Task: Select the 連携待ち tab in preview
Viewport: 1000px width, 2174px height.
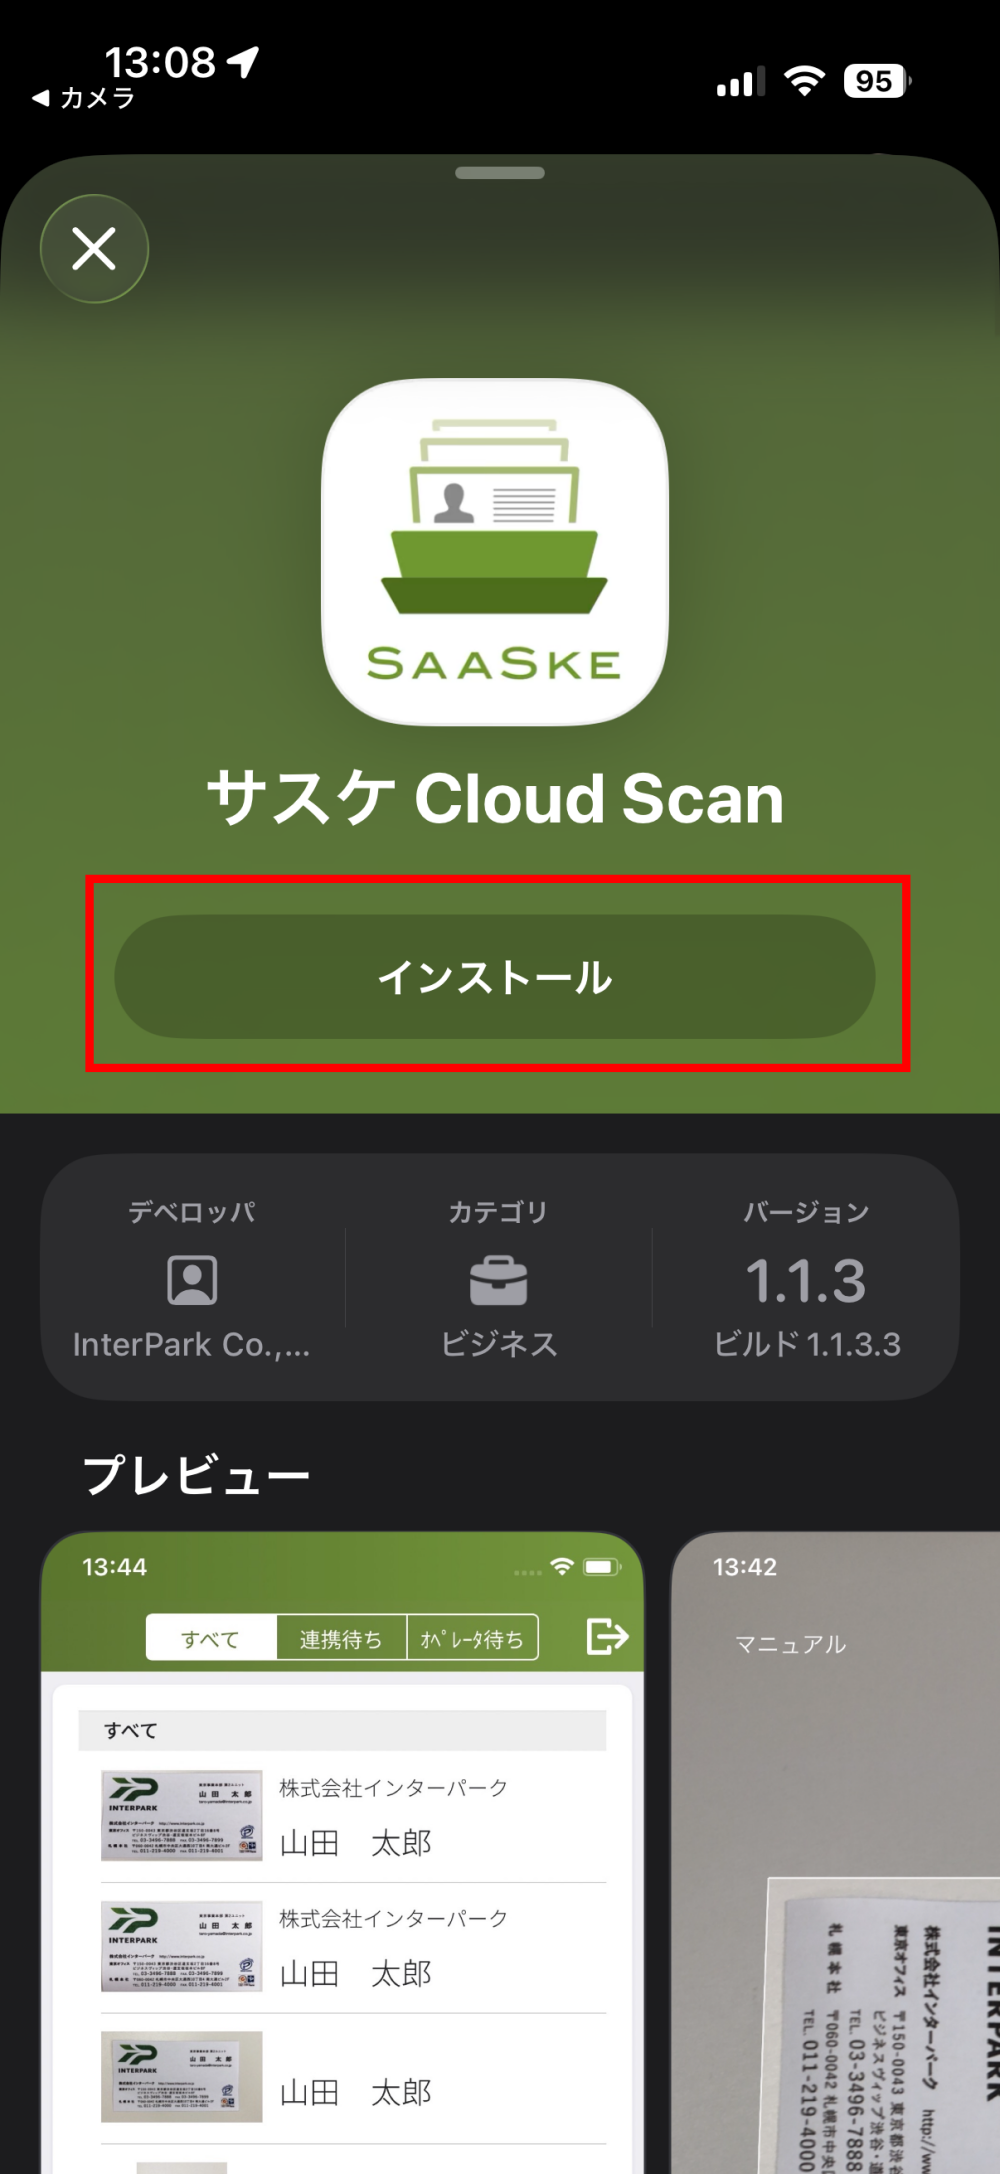Action: click(x=341, y=1638)
